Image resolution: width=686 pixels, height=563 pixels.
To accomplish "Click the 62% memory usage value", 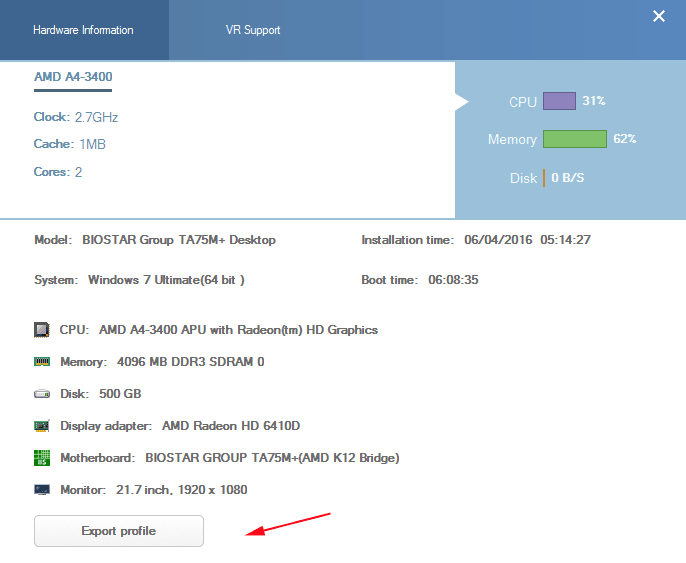I will pyautogui.click(x=625, y=139).
